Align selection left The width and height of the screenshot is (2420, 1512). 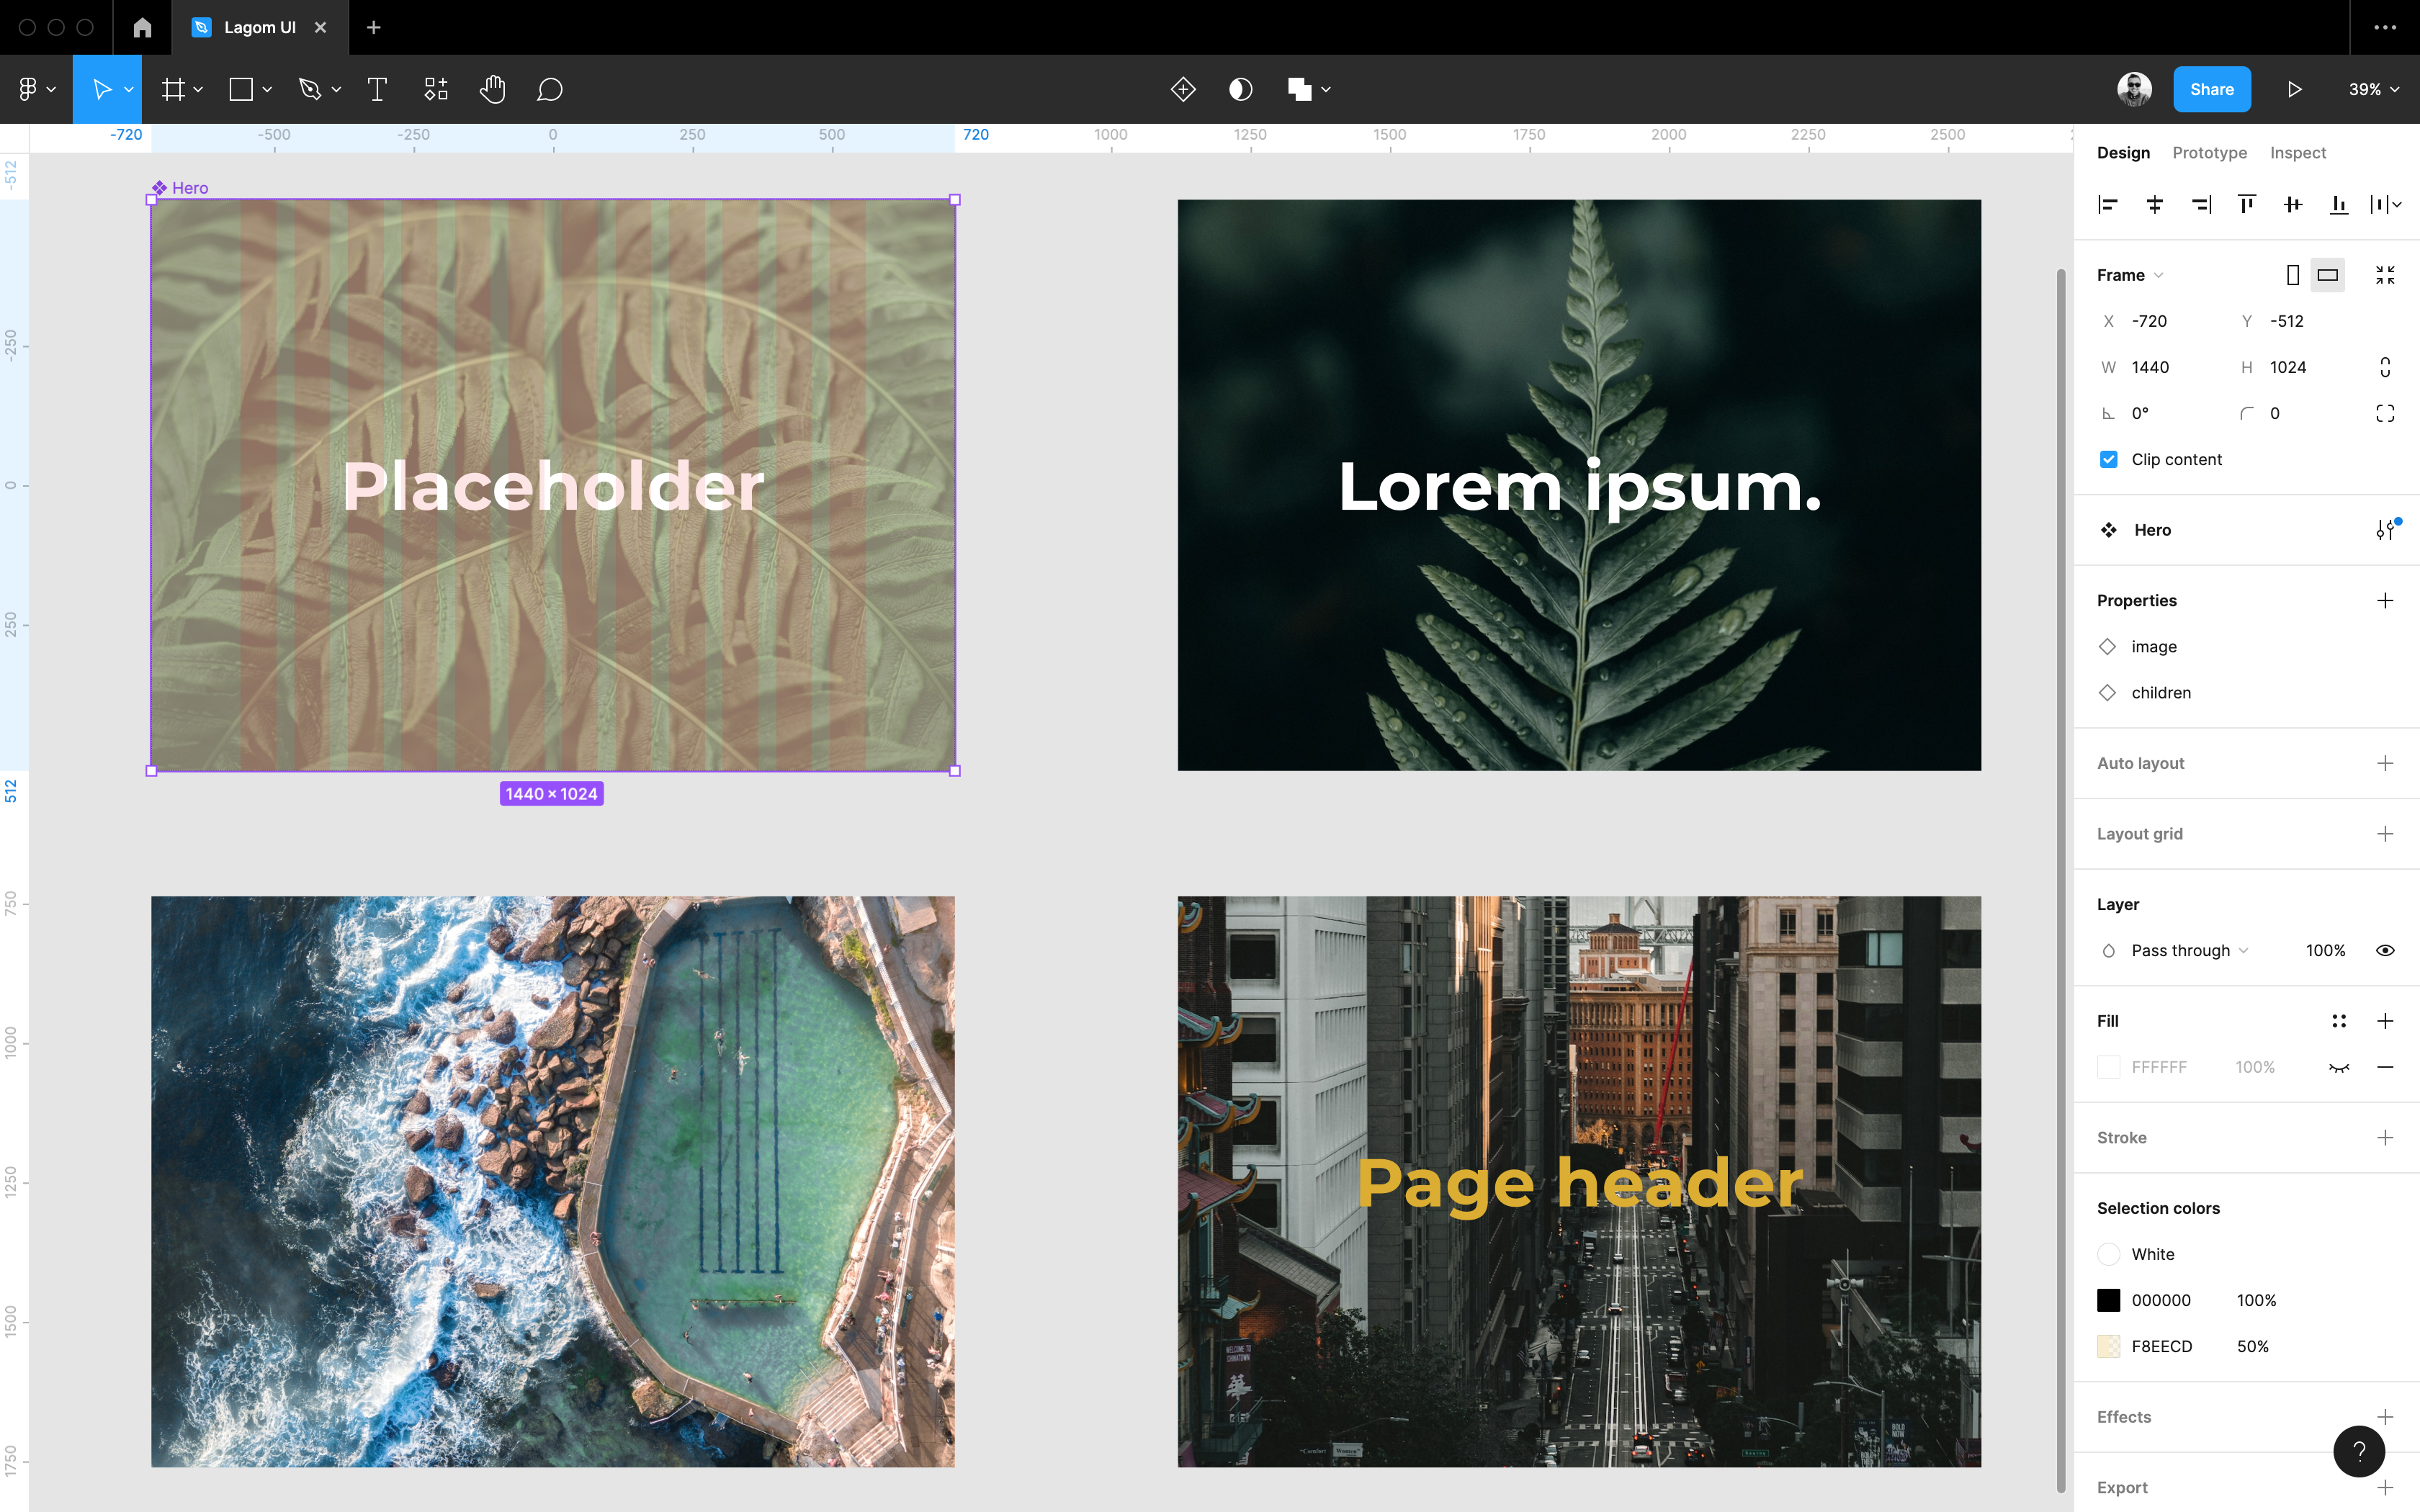coord(2108,205)
